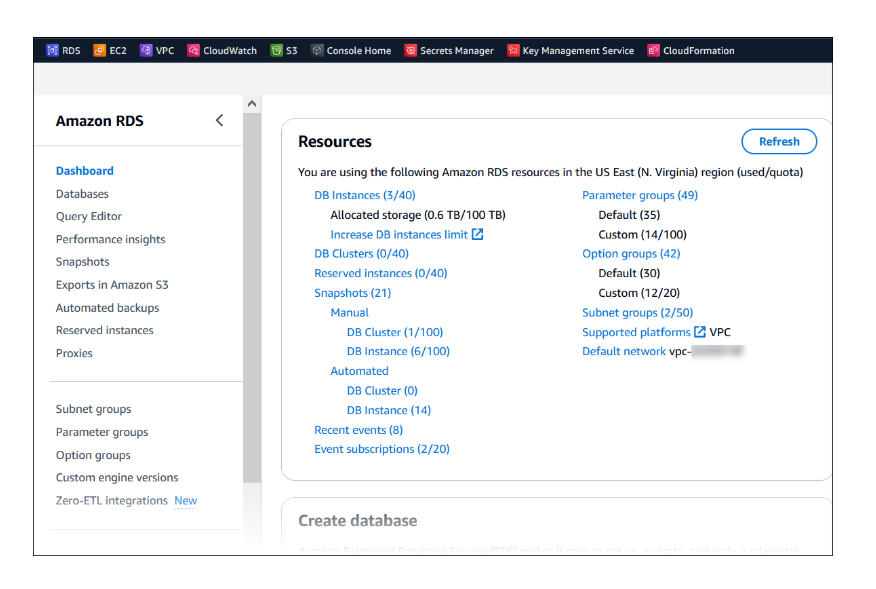Click Custom (12/20) option groups text

pyautogui.click(x=639, y=293)
